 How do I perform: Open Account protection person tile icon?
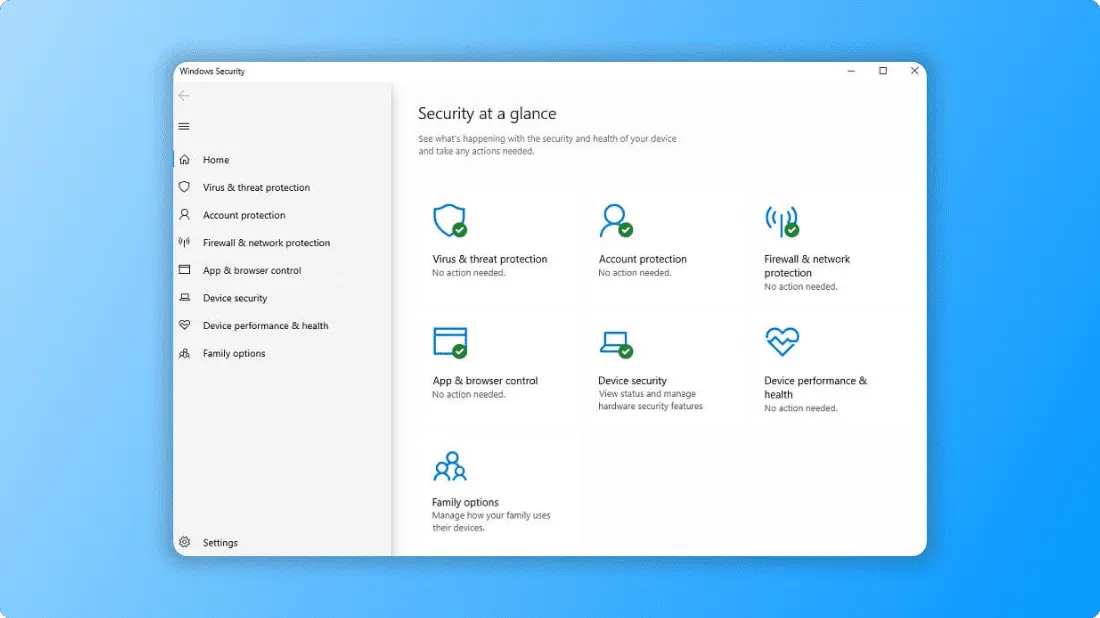point(616,221)
